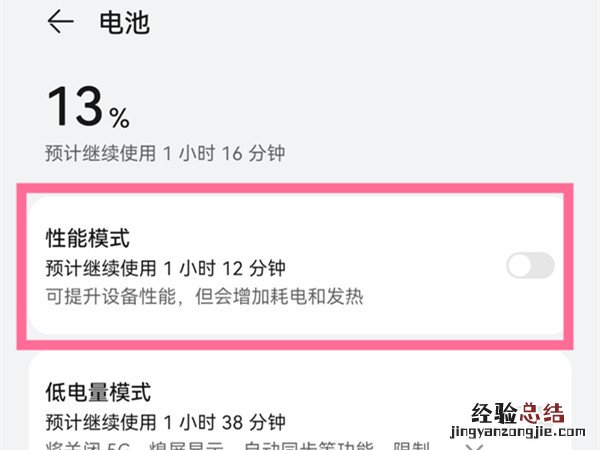Click the 1 小时 12 分钟 estimate line
Screen dimensions: 600x450
(x=165, y=268)
